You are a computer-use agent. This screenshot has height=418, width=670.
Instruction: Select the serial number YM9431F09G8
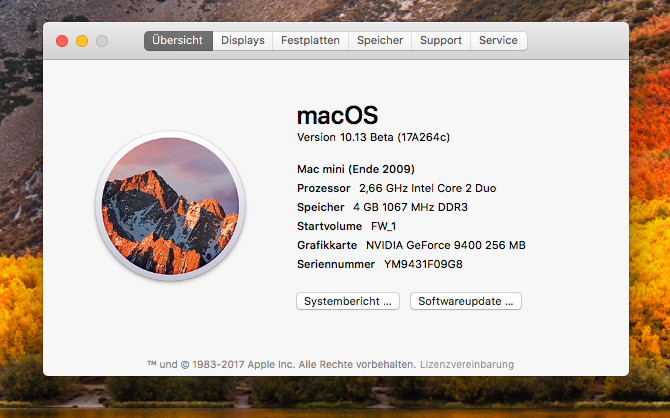tap(423, 265)
